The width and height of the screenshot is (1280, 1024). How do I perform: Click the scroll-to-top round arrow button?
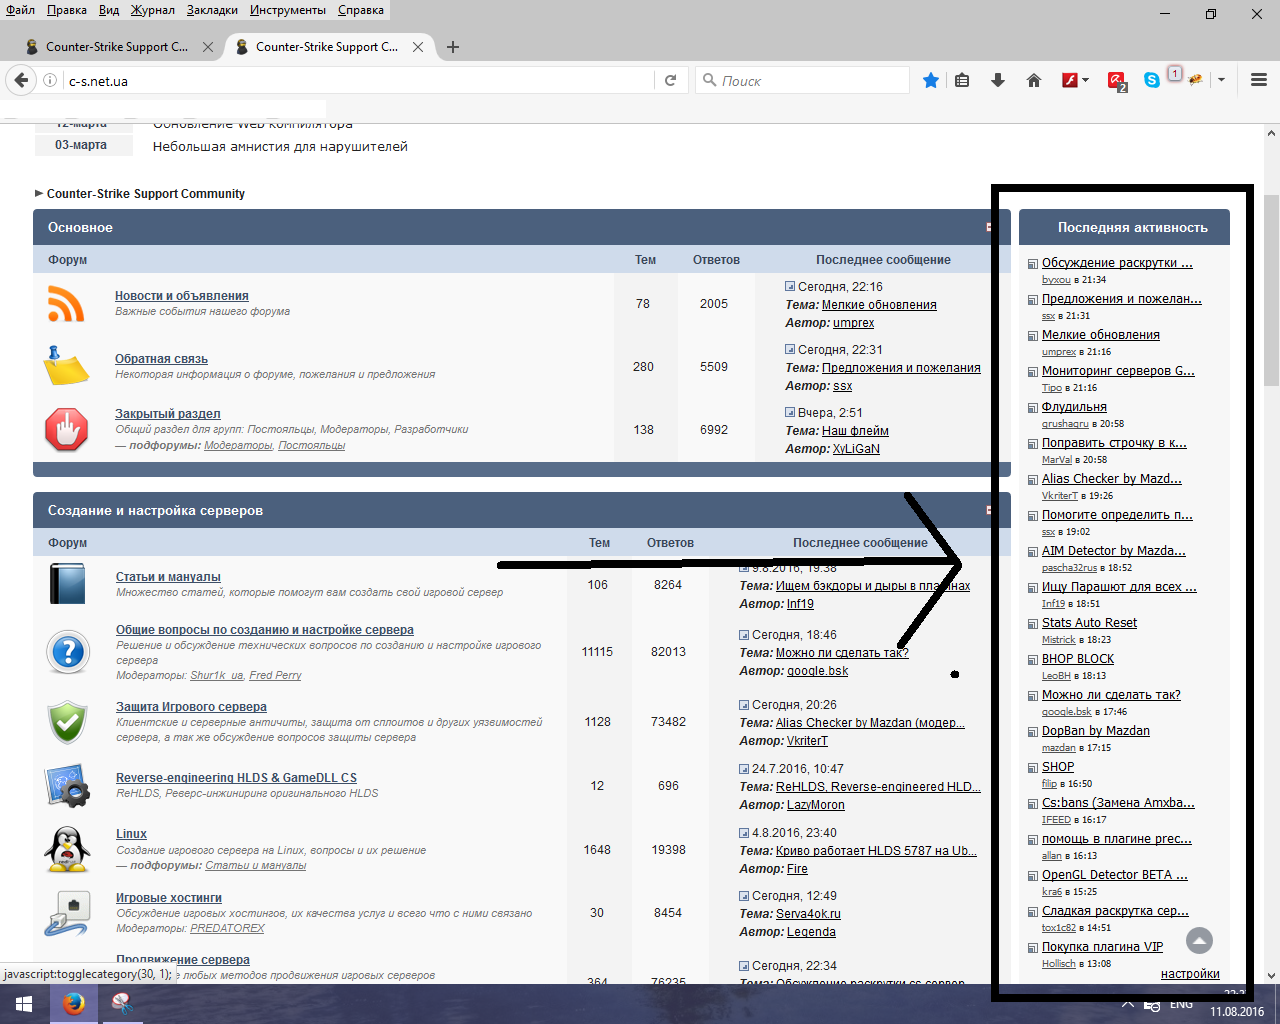(1199, 940)
